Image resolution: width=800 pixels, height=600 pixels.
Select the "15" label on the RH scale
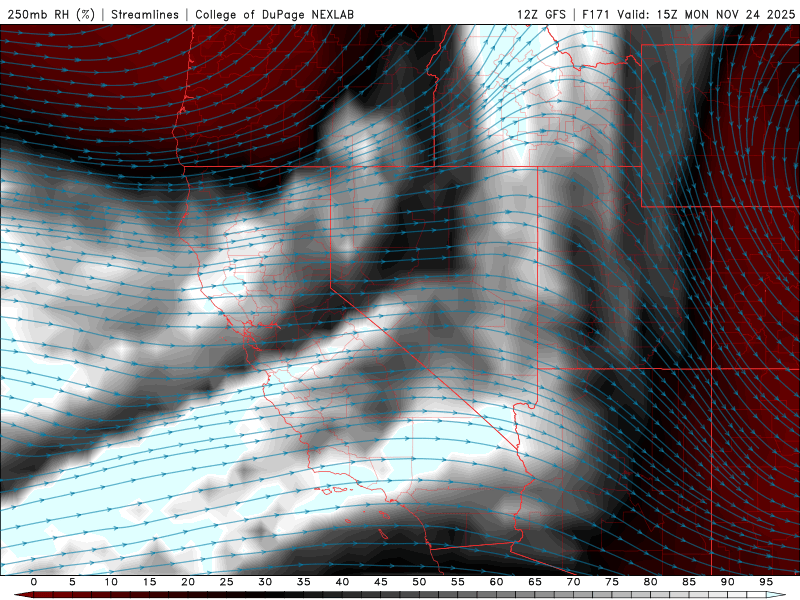pos(149,582)
